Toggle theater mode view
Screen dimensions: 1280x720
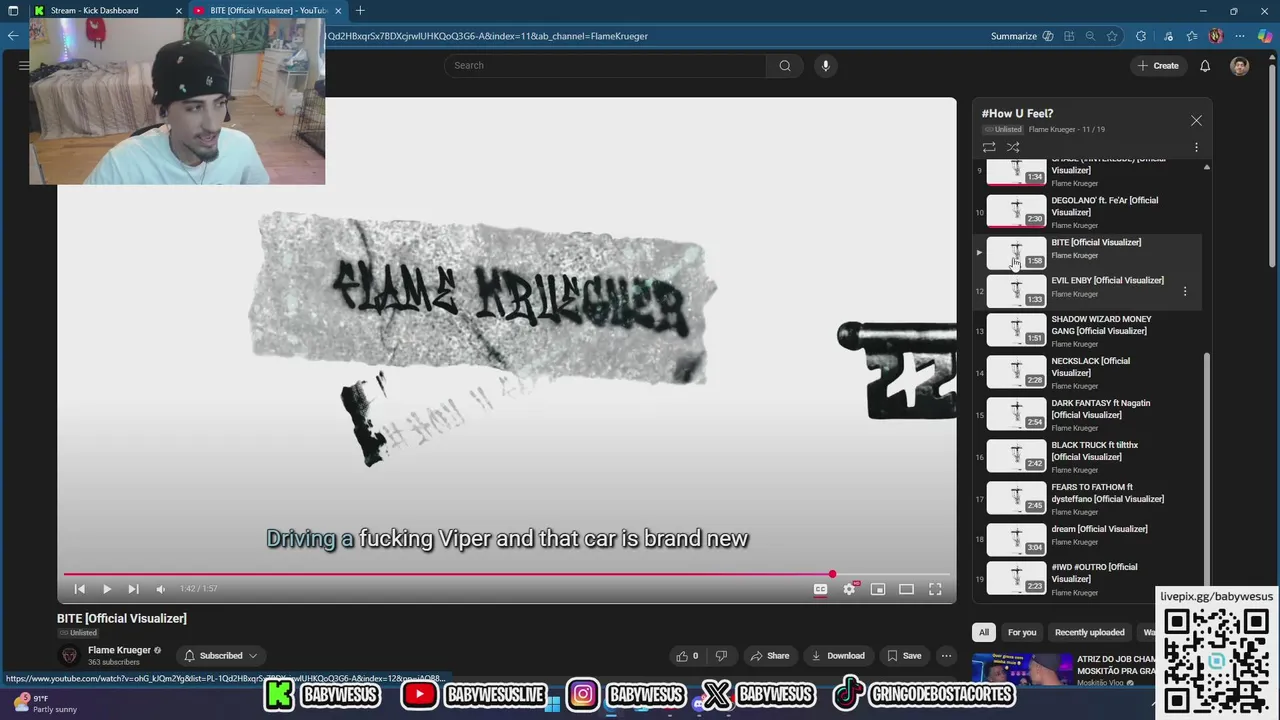[x=906, y=589]
